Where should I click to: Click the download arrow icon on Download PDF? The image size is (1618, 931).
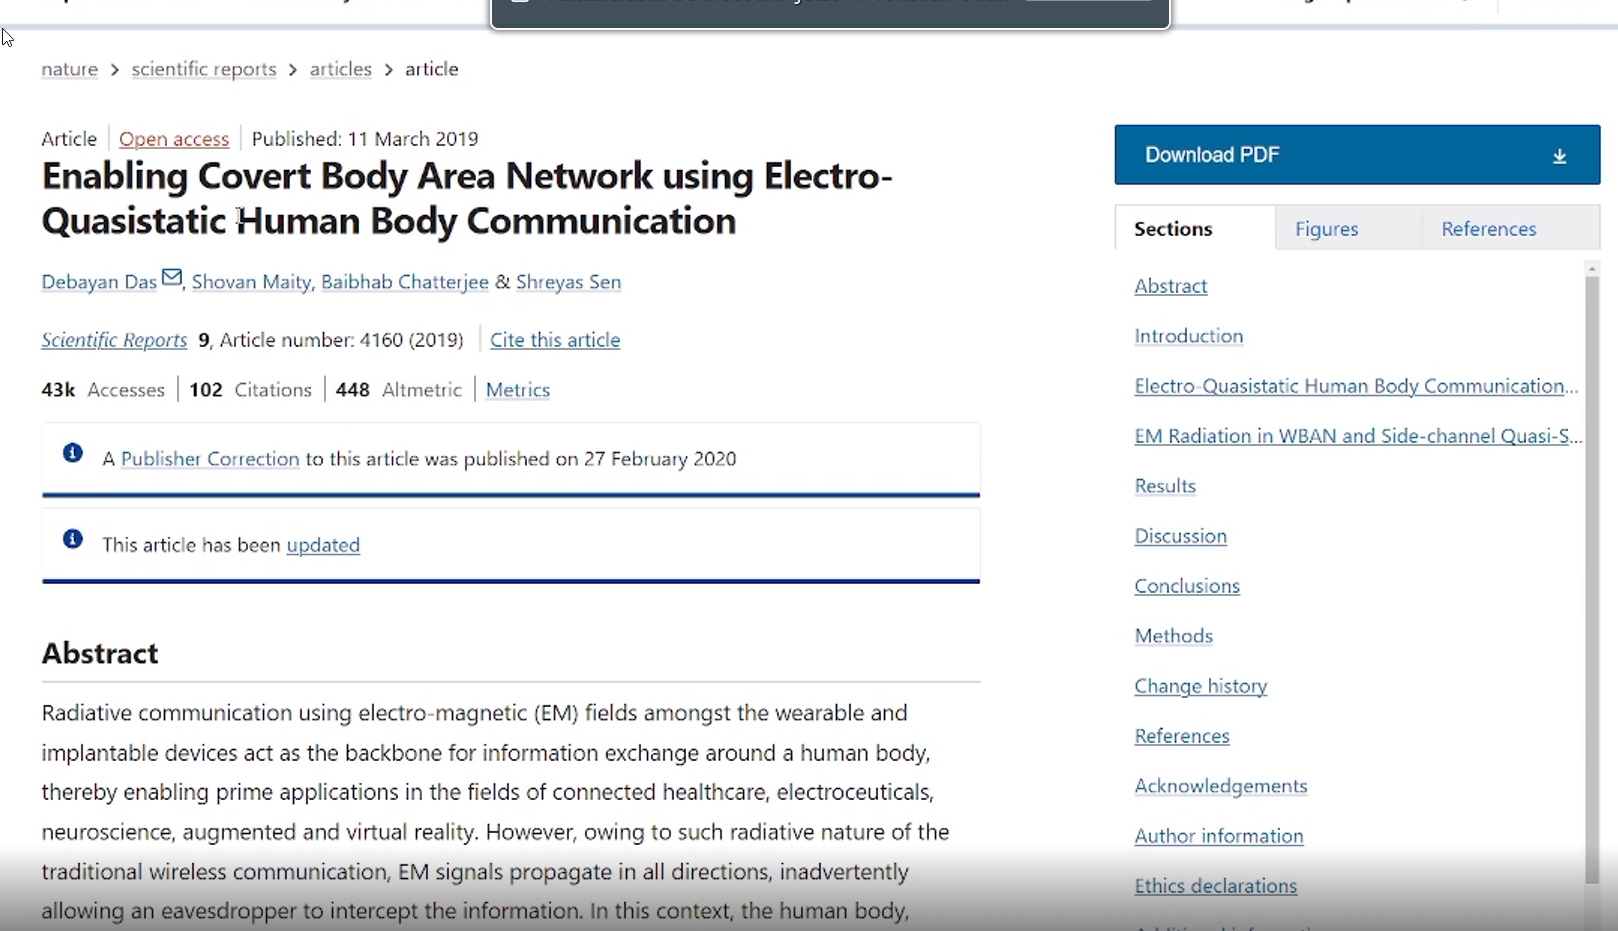click(1559, 156)
